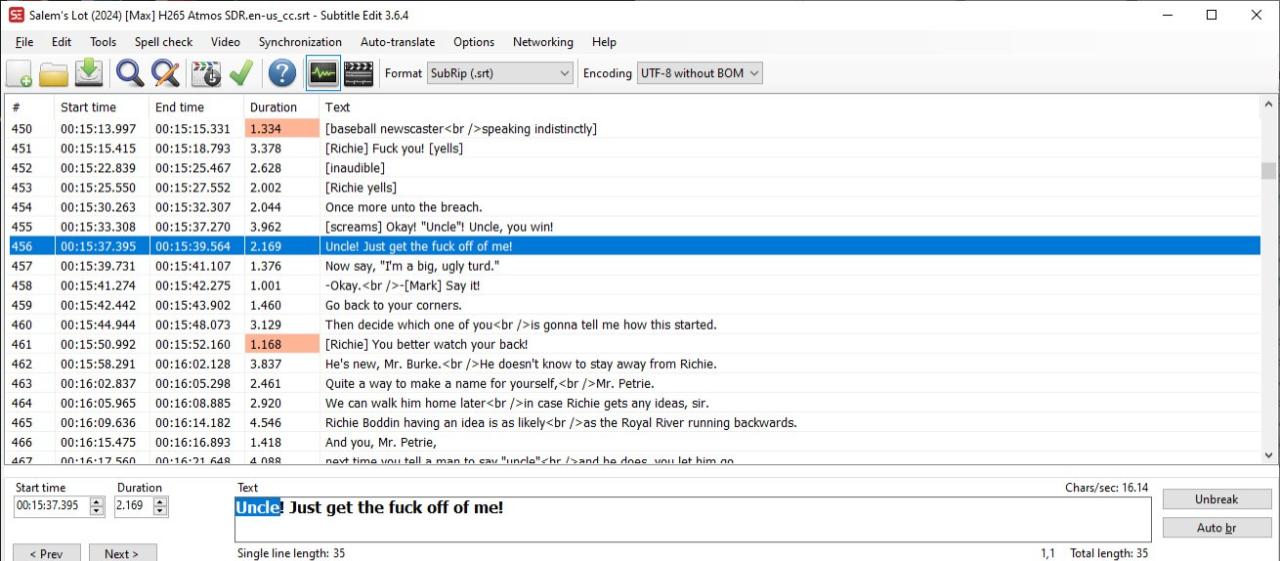Click the Start time column header
Screen dimensions: 1280x561
(101, 107)
